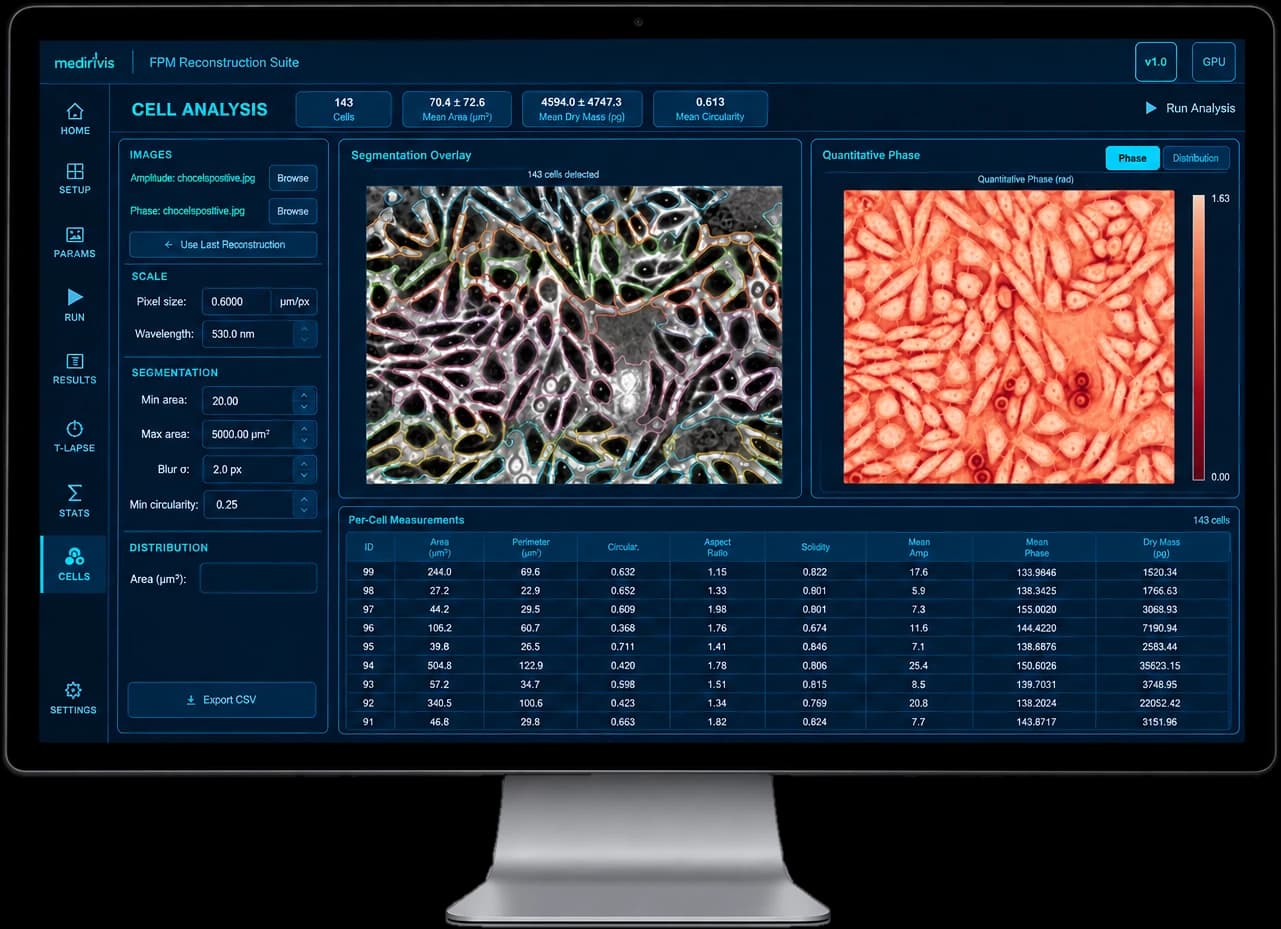Click the Pixel size input field

(x=237, y=302)
